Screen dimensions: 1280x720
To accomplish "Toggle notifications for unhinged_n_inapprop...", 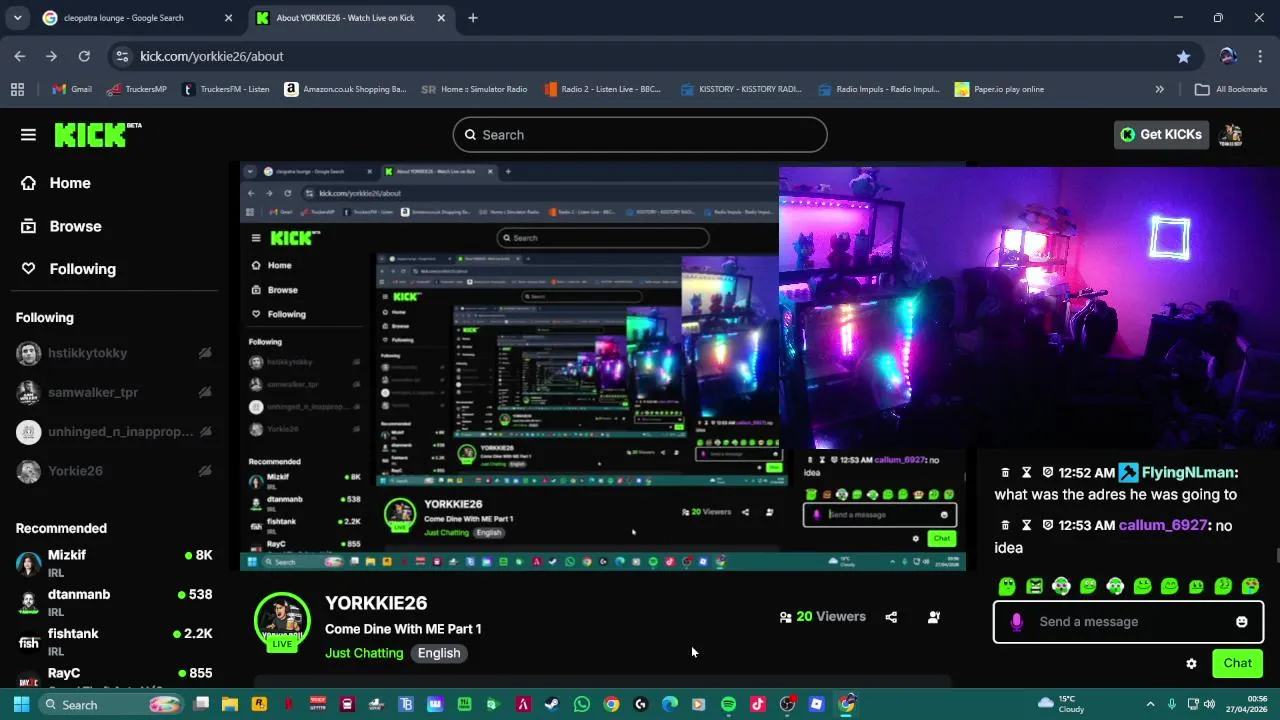I will pyautogui.click(x=205, y=432).
